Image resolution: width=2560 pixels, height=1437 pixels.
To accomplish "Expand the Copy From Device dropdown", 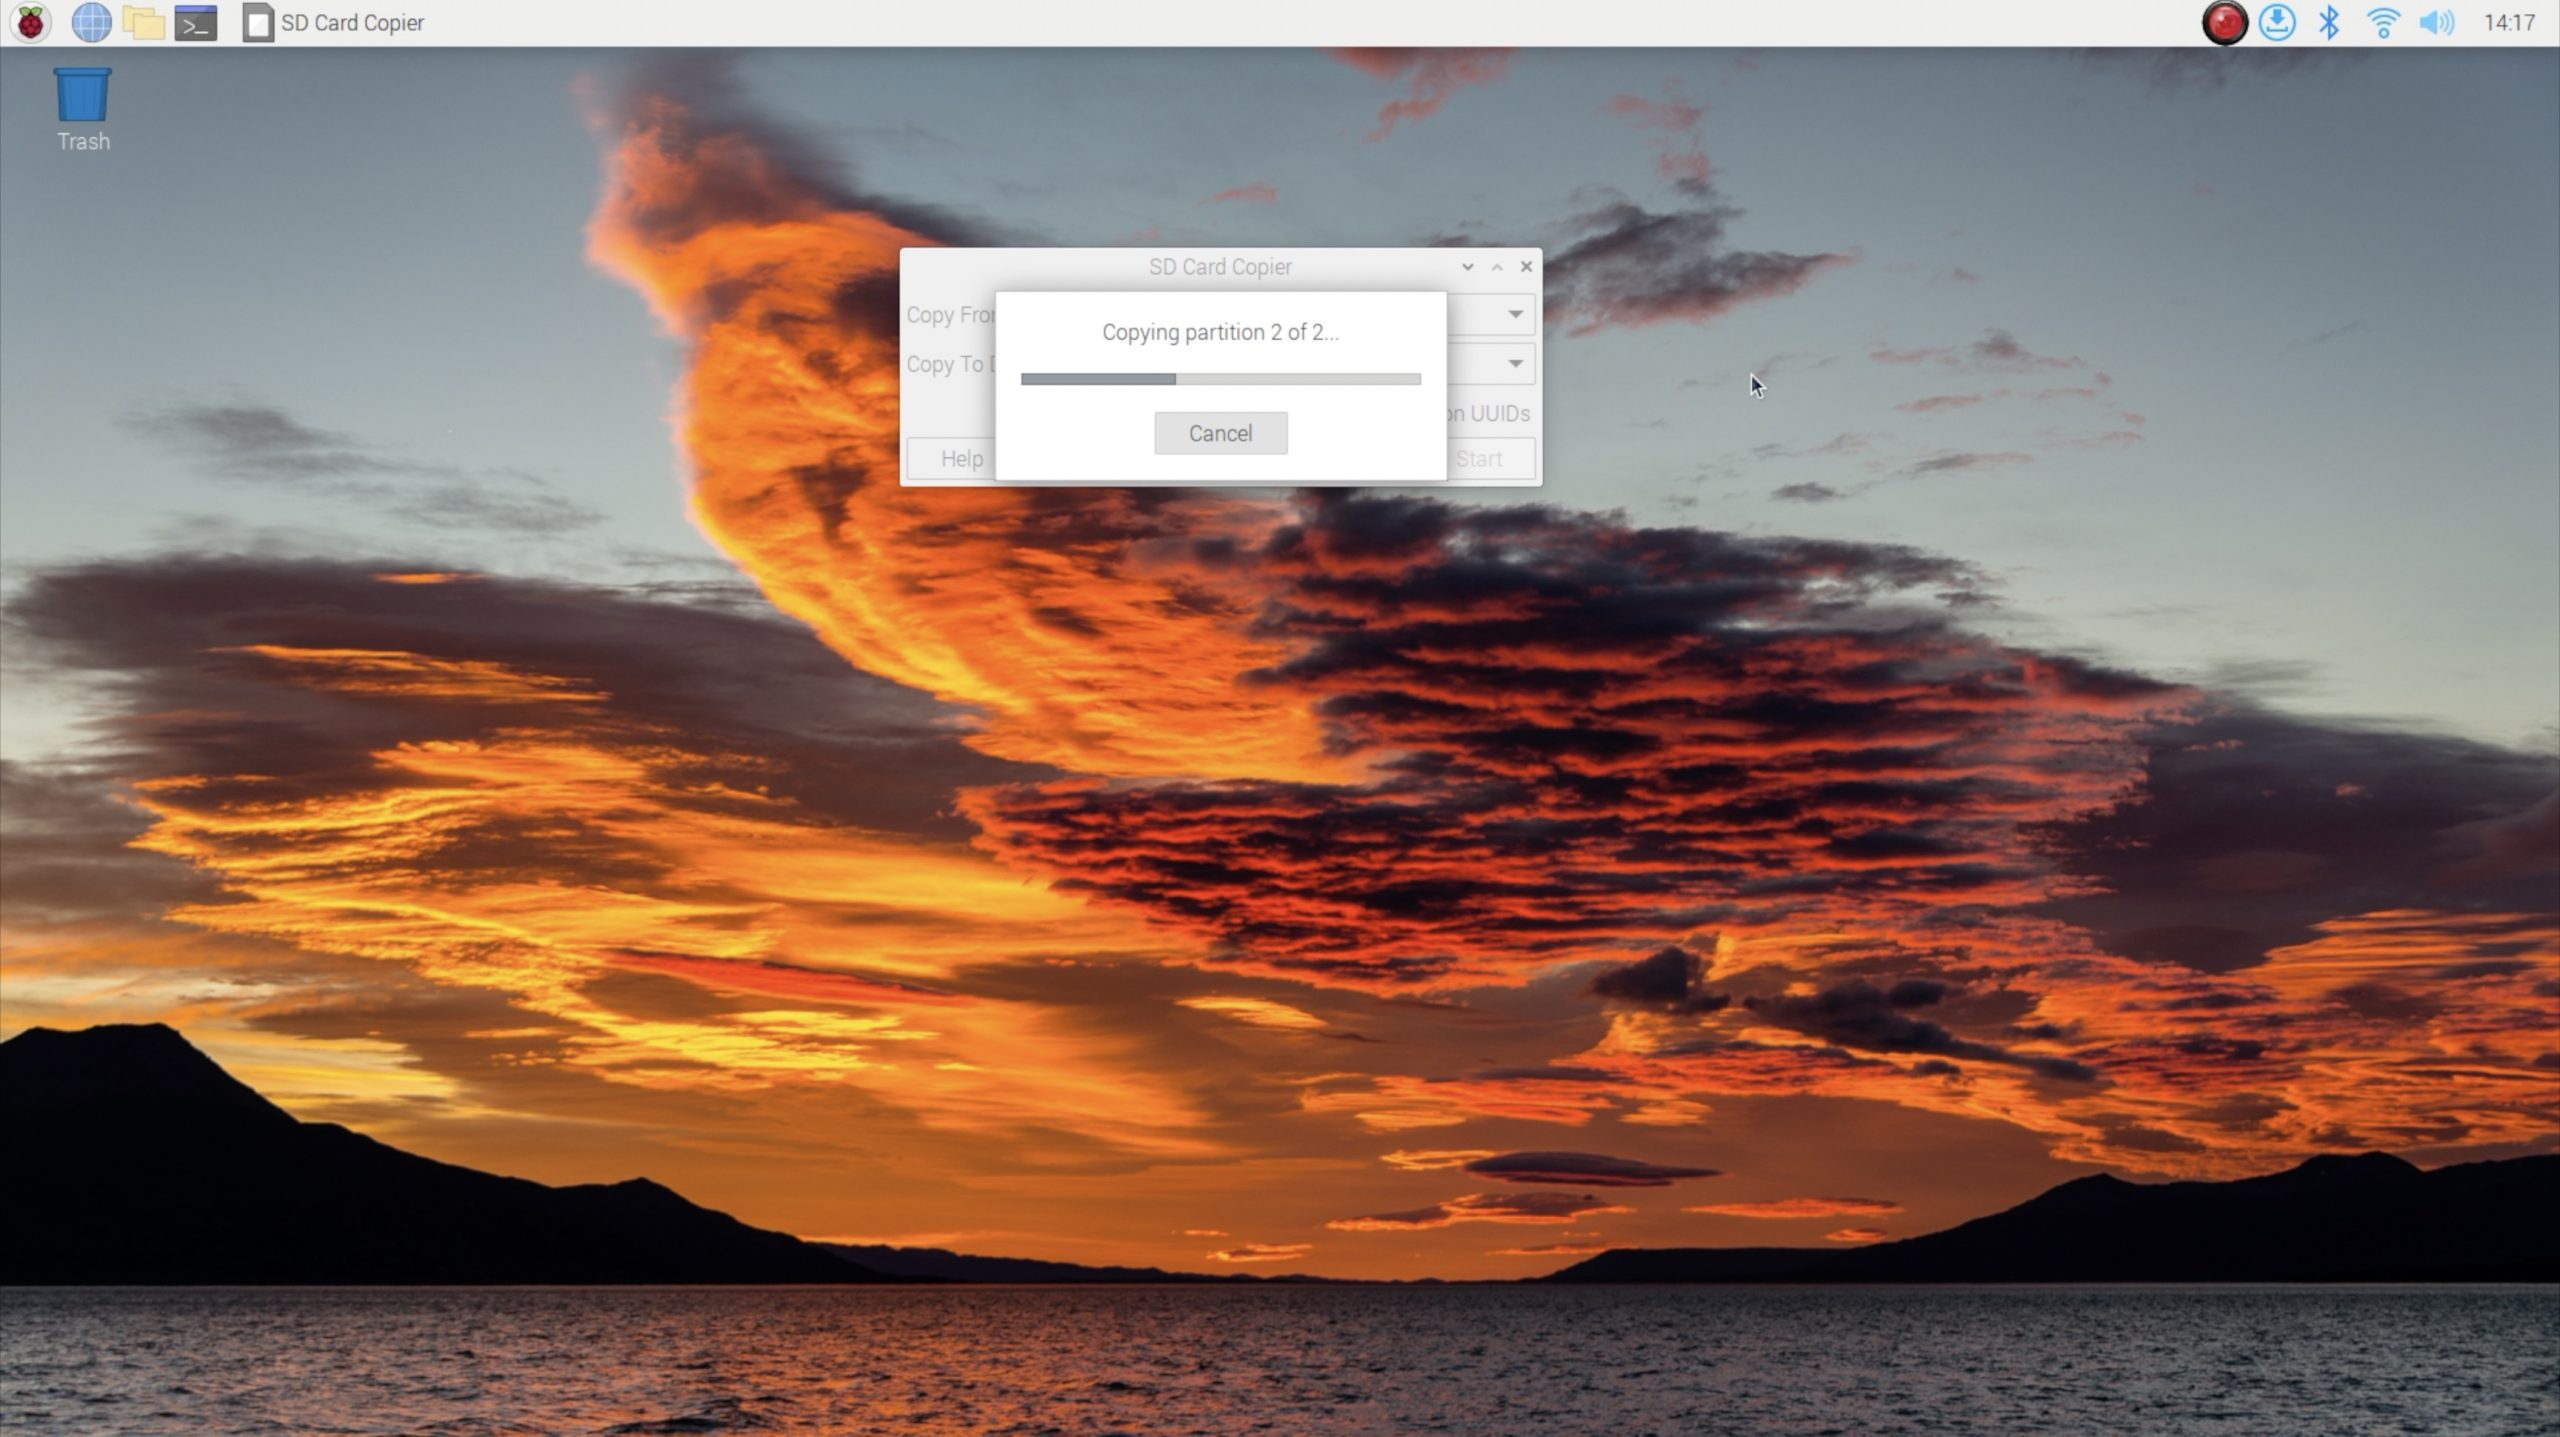I will click(1515, 314).
